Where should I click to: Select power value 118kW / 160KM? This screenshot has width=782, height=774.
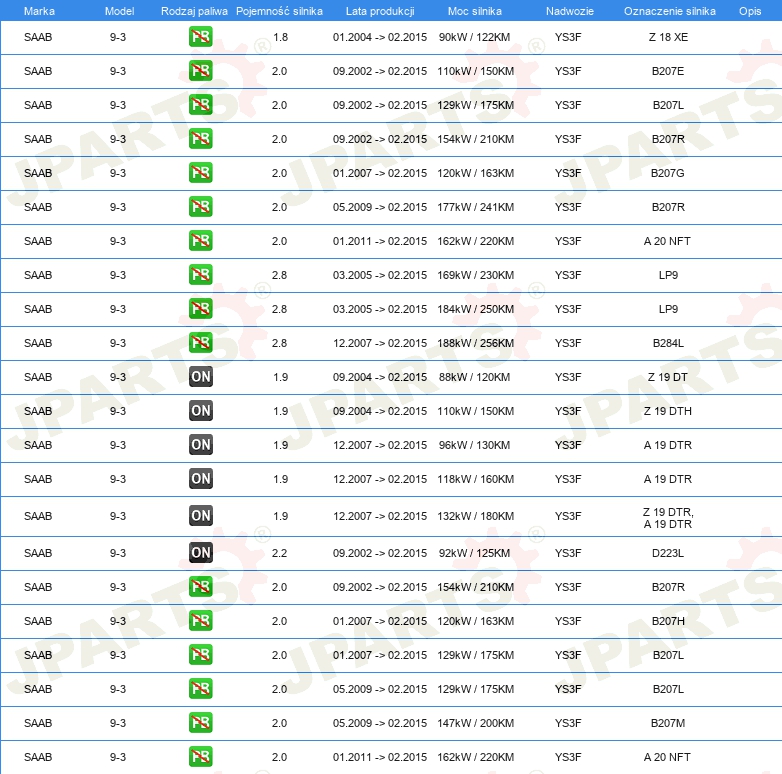(475, 479)
